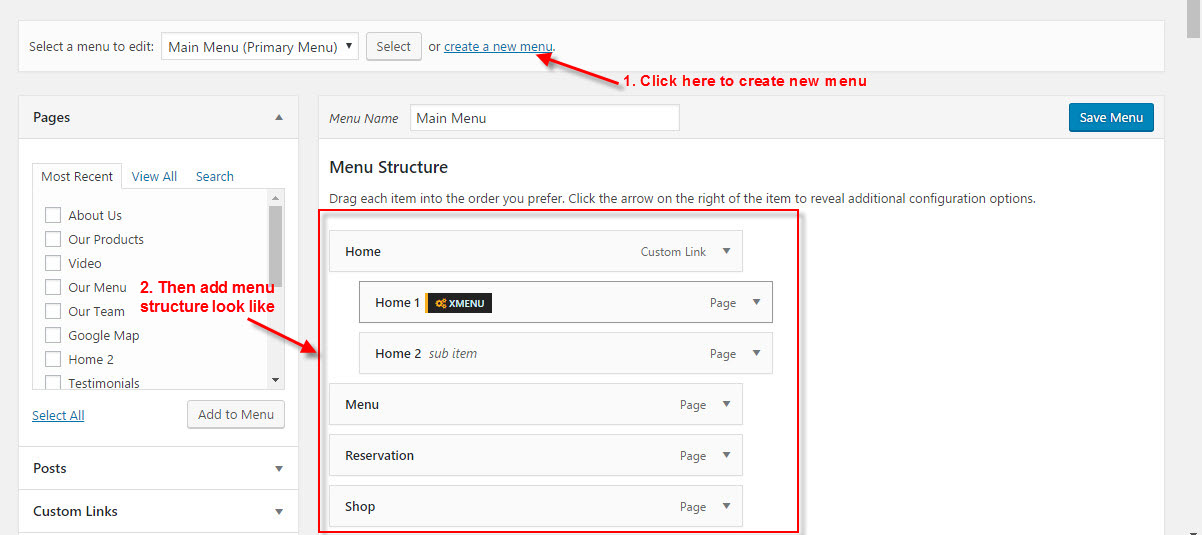
Task: Click the Menu Structure heading
Action: (389, 167)
